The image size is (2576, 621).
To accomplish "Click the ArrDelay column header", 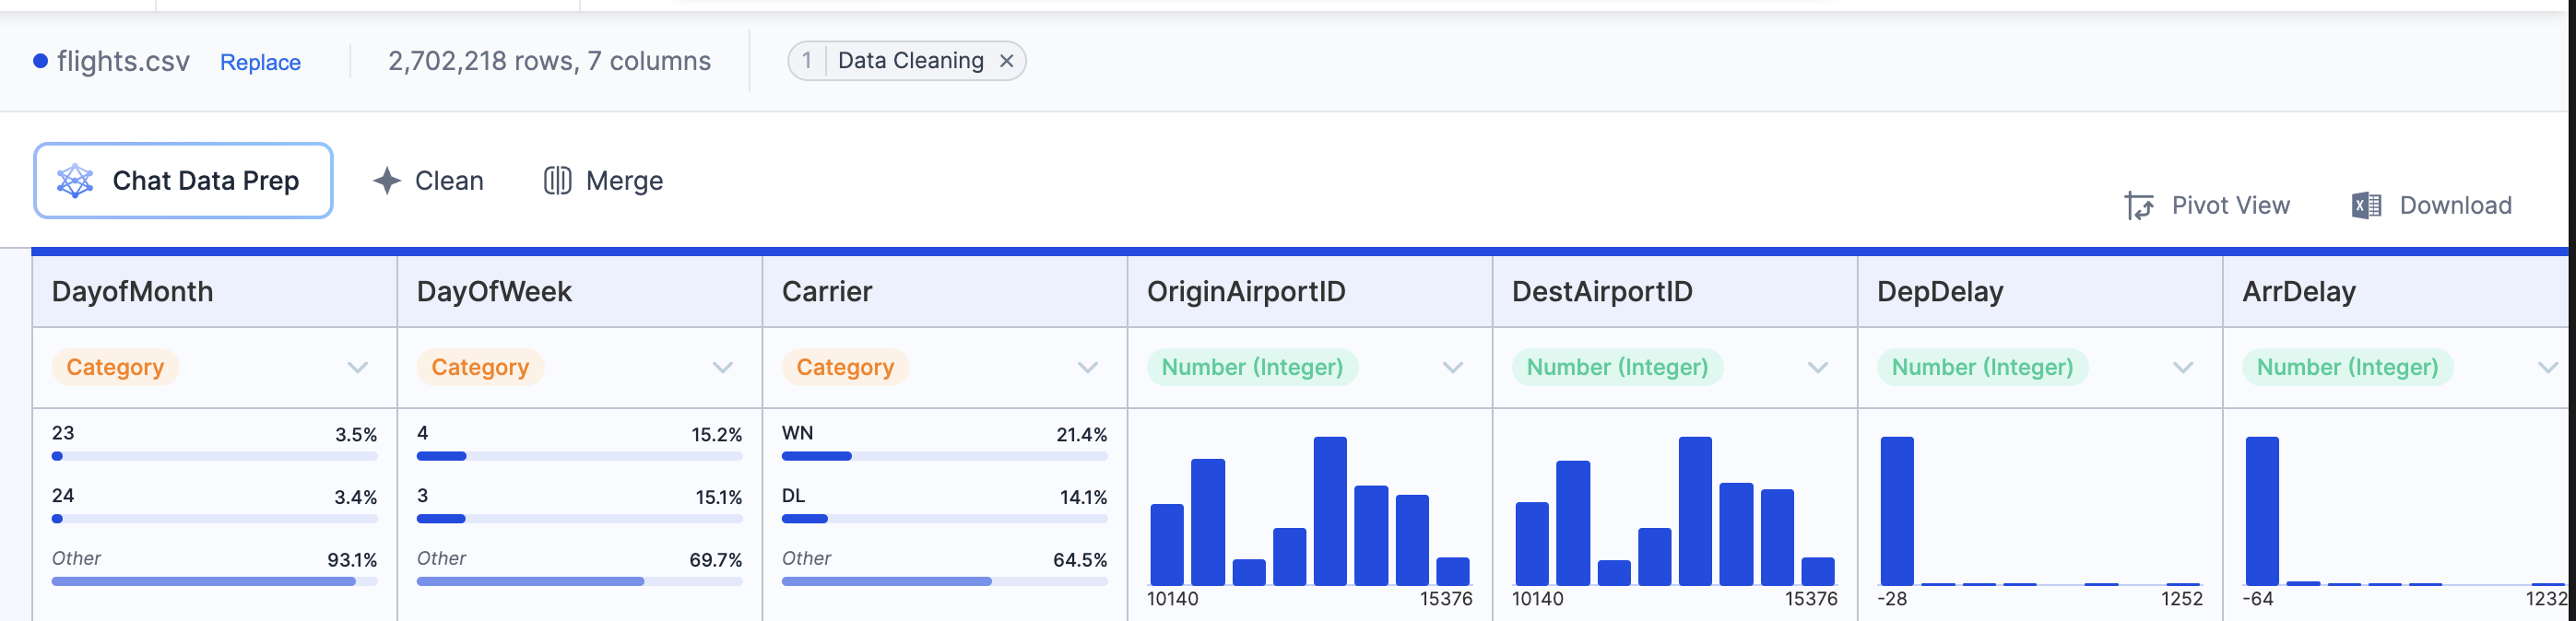I will (x=2298, y=292).
